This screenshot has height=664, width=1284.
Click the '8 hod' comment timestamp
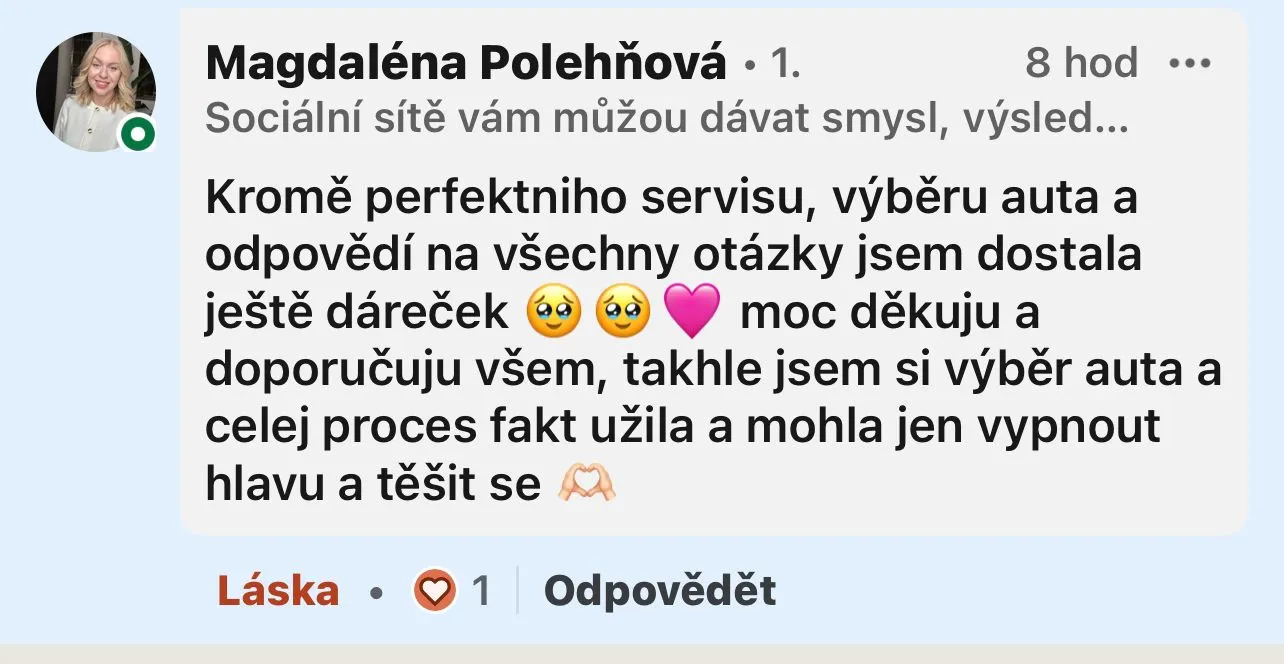(1081, 64)
